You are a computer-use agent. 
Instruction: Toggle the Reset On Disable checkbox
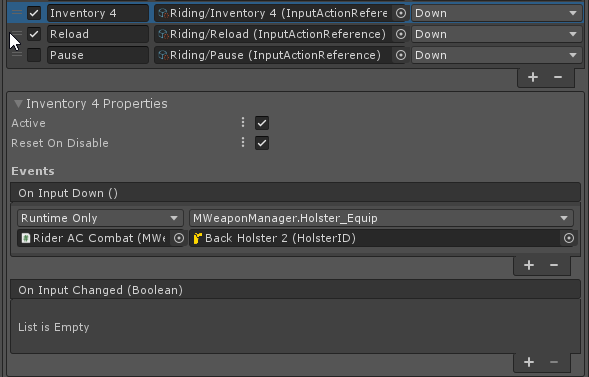pos(262,143)
